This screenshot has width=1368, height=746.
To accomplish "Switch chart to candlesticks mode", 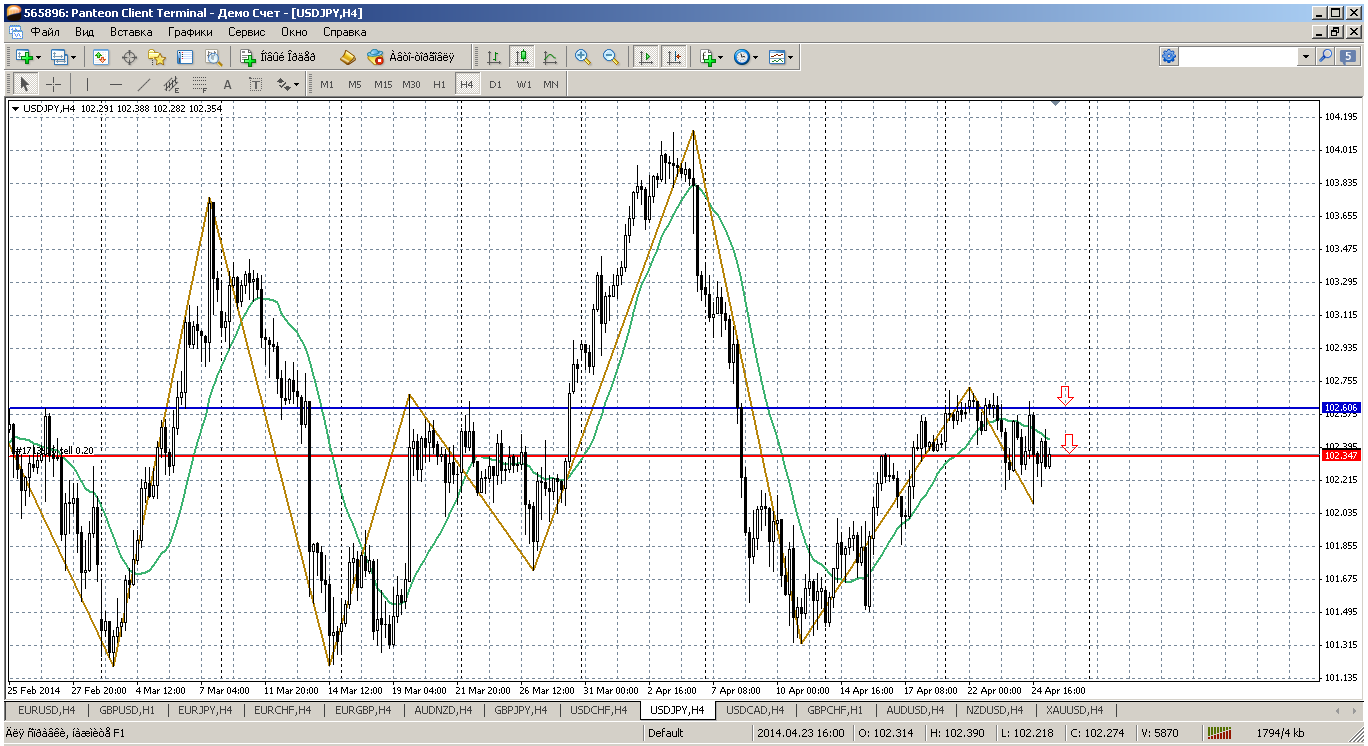I will [521, 57].
